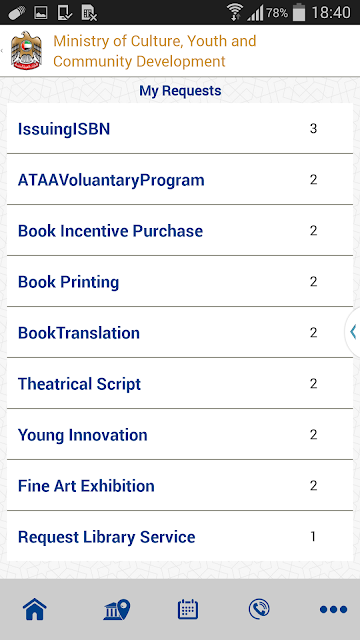Open the locations museum-pin icon
Screen dimensions: 360x640
[x=117, y=609]
